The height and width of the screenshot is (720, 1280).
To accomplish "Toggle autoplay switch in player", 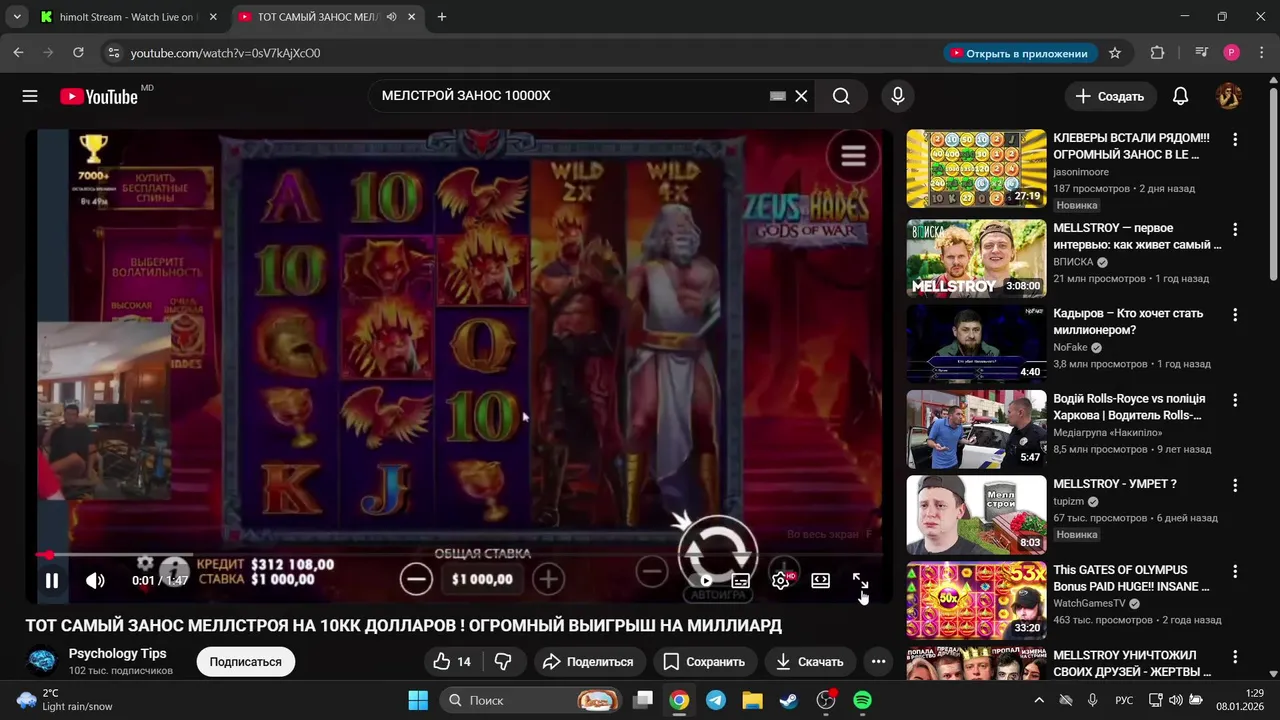I will point(704,580).
